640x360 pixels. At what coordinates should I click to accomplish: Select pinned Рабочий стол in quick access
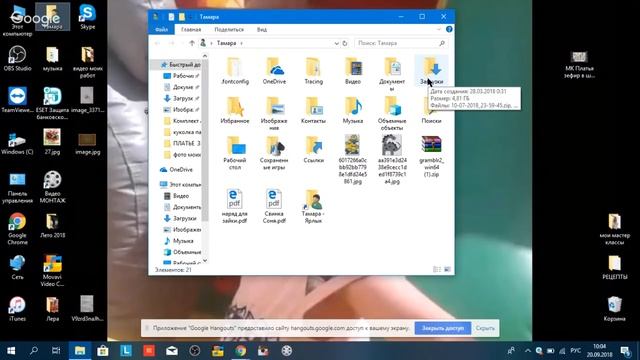pos(181,76)
